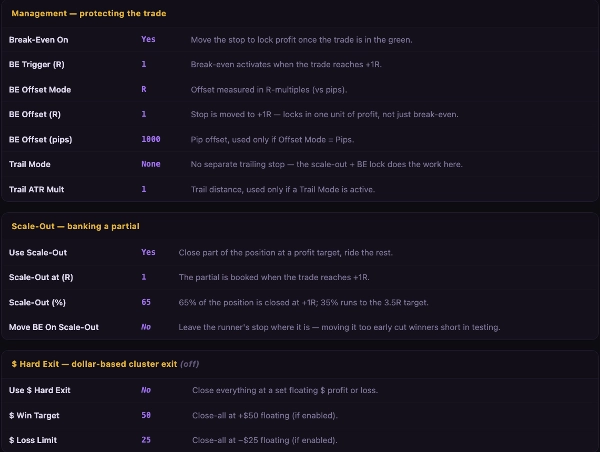This screenshot has height=452, width=600.
Task: Toggle the Break-Even On value Yes
Action: click(x=148, y=39)
